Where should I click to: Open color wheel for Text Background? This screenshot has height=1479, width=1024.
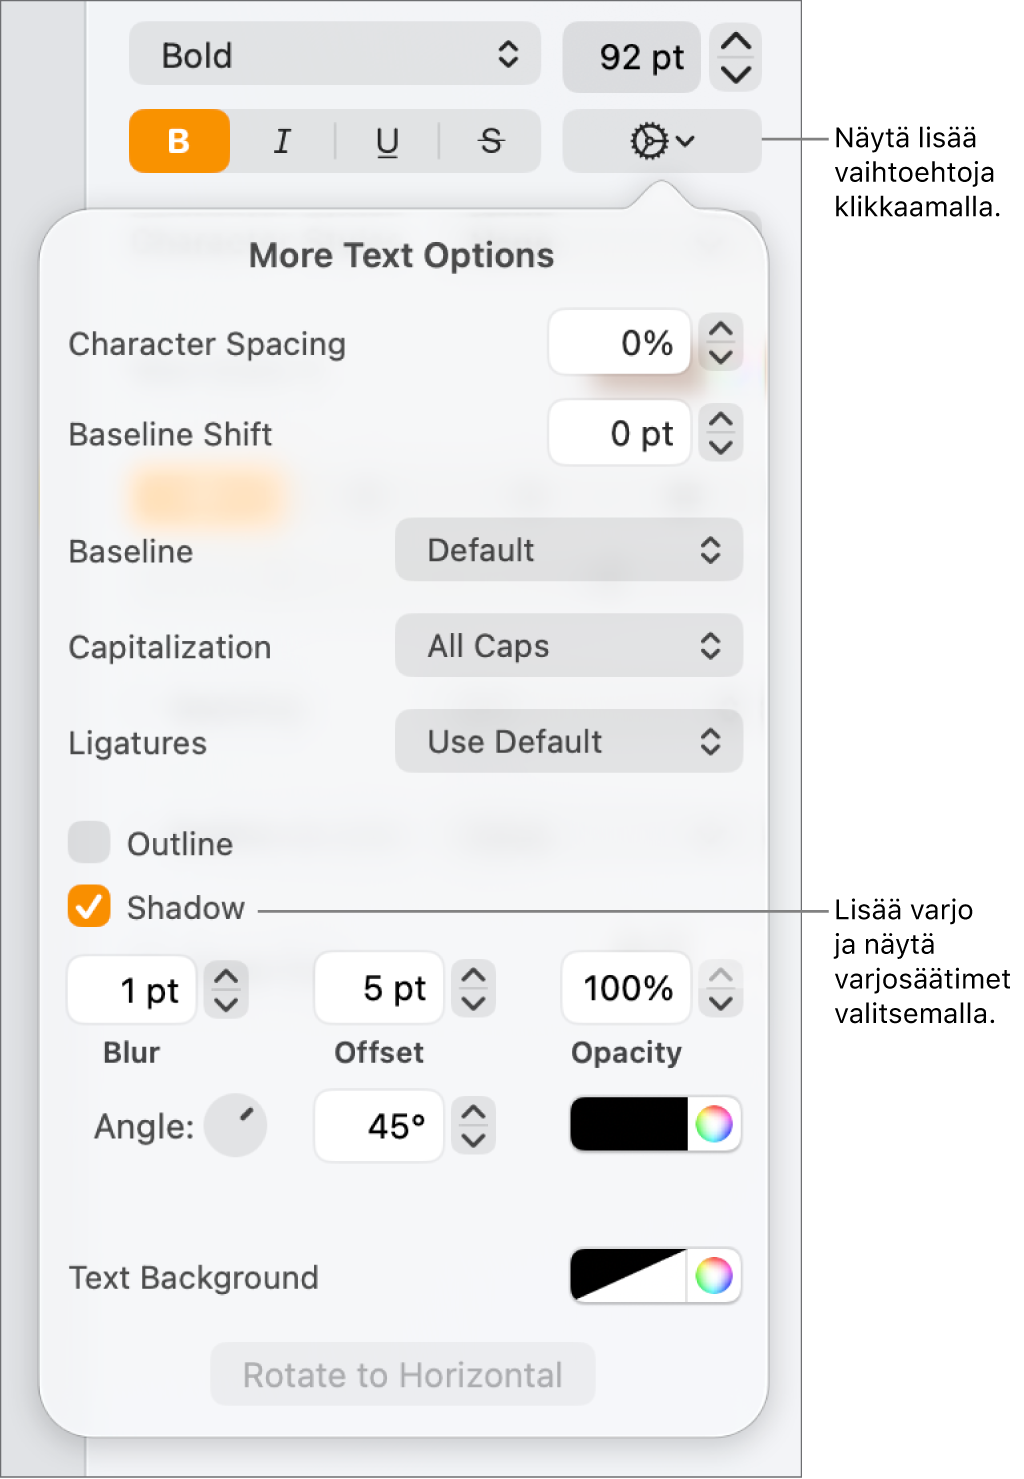(x=714, y=1275)
